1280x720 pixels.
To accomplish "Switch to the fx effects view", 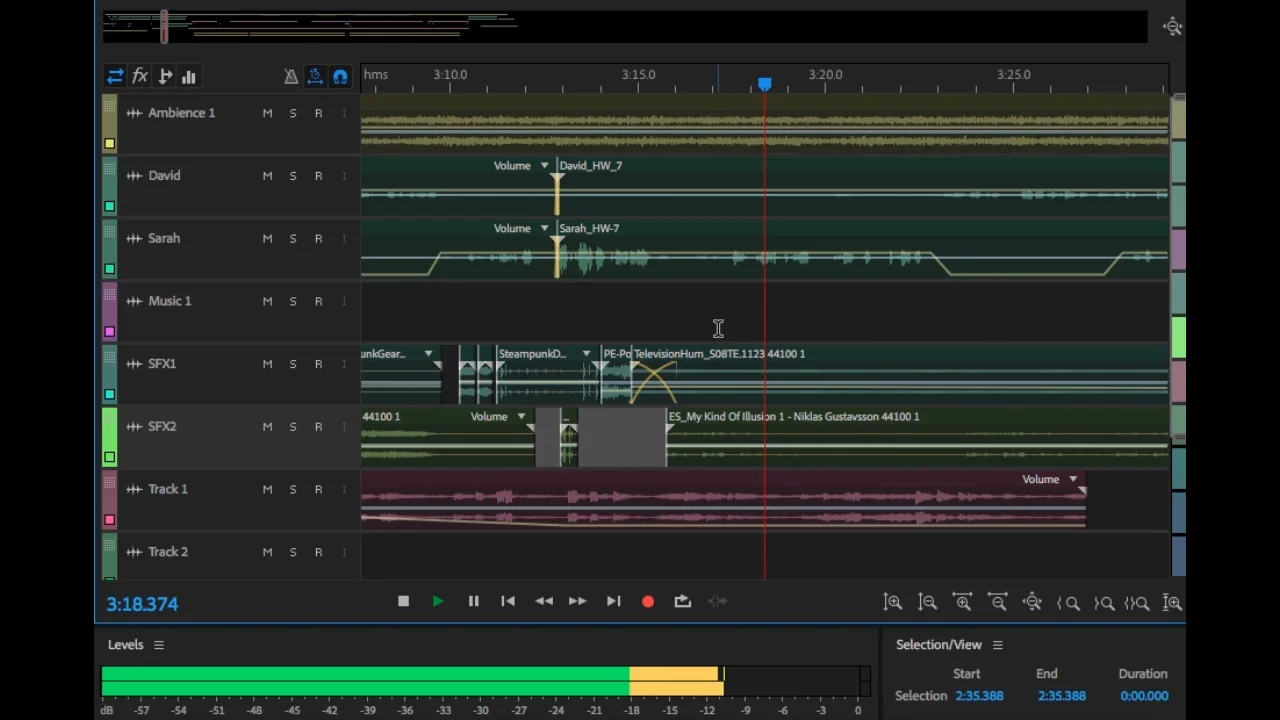I will (x=140, y=77).
